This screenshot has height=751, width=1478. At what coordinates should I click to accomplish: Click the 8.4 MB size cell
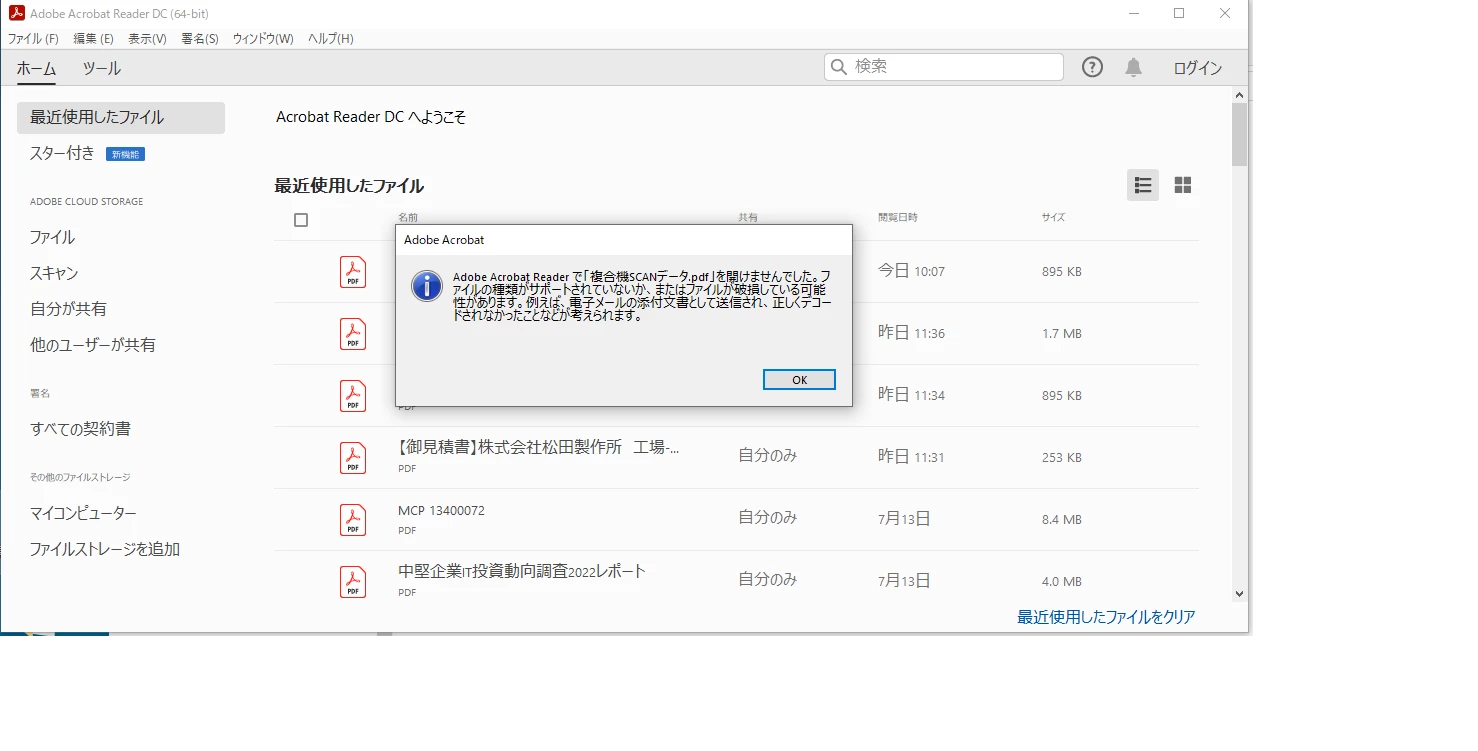pyautogui.click(x=1061, y=520)
